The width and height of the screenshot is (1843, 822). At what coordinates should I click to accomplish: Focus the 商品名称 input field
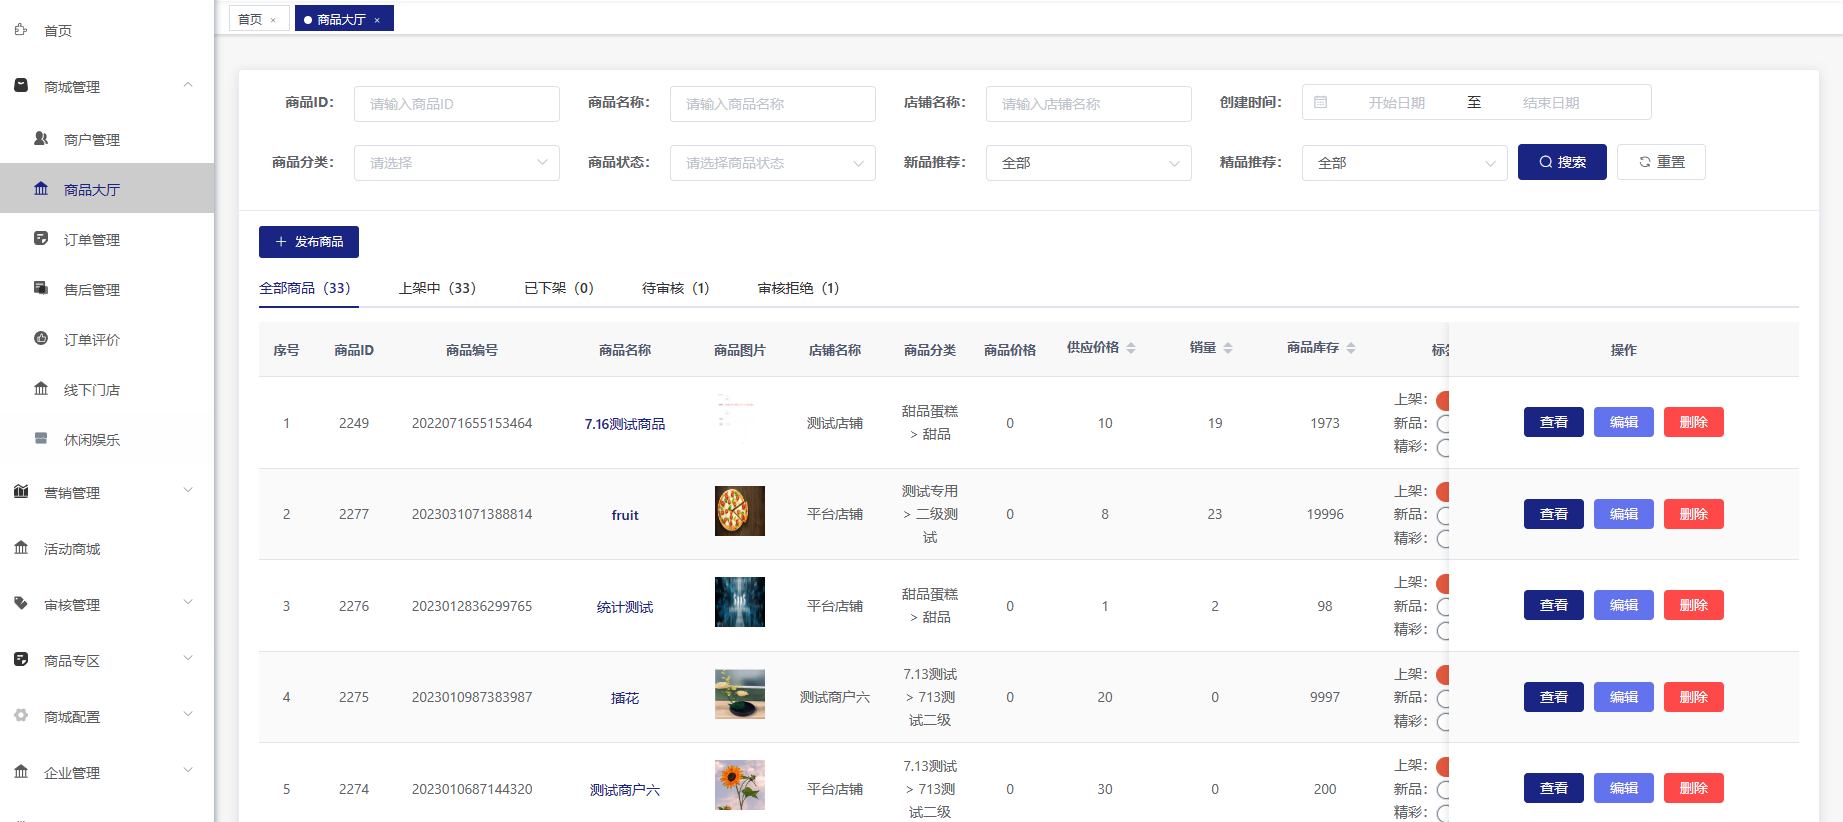coord(773,104)
